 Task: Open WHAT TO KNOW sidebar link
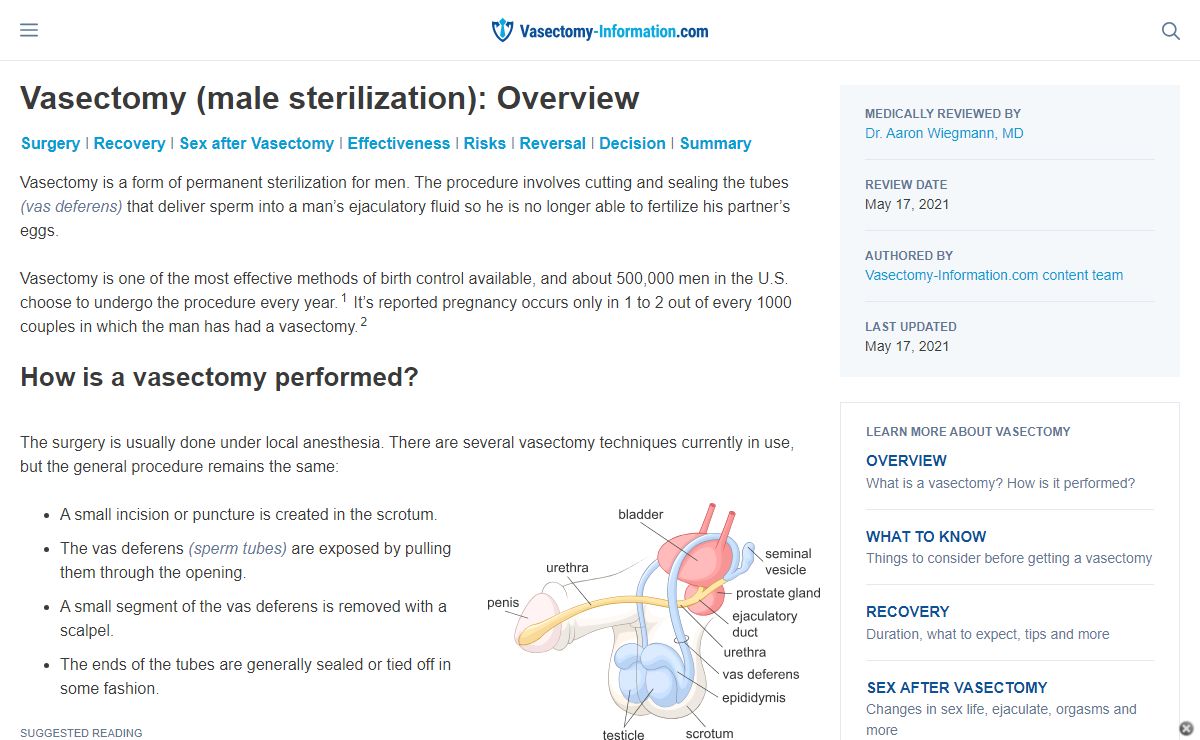click(926, 536)
